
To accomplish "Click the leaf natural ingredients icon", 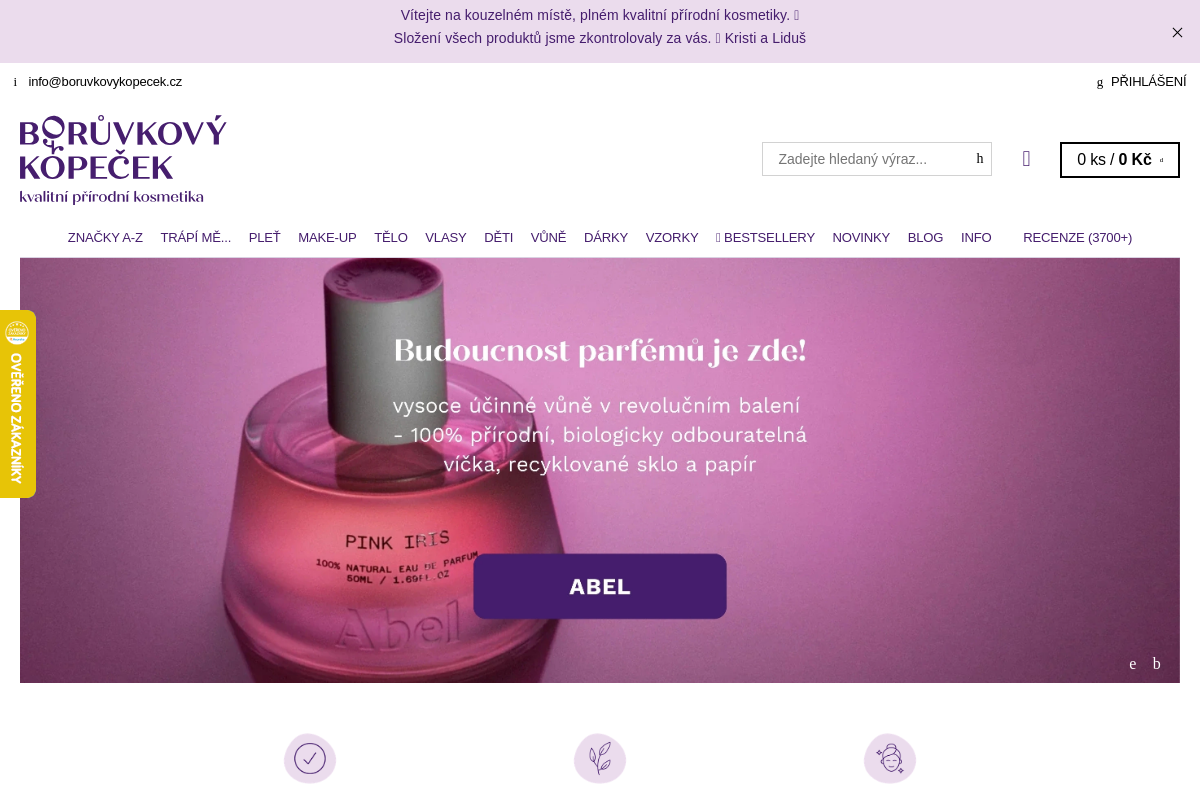I will (x=600, y=758).
